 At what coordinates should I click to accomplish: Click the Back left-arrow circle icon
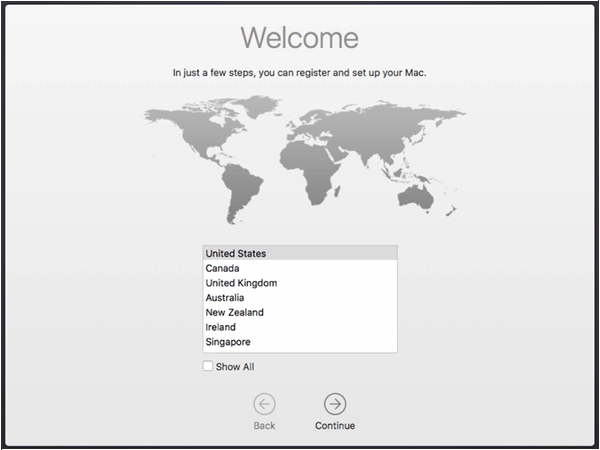point(264,403)
